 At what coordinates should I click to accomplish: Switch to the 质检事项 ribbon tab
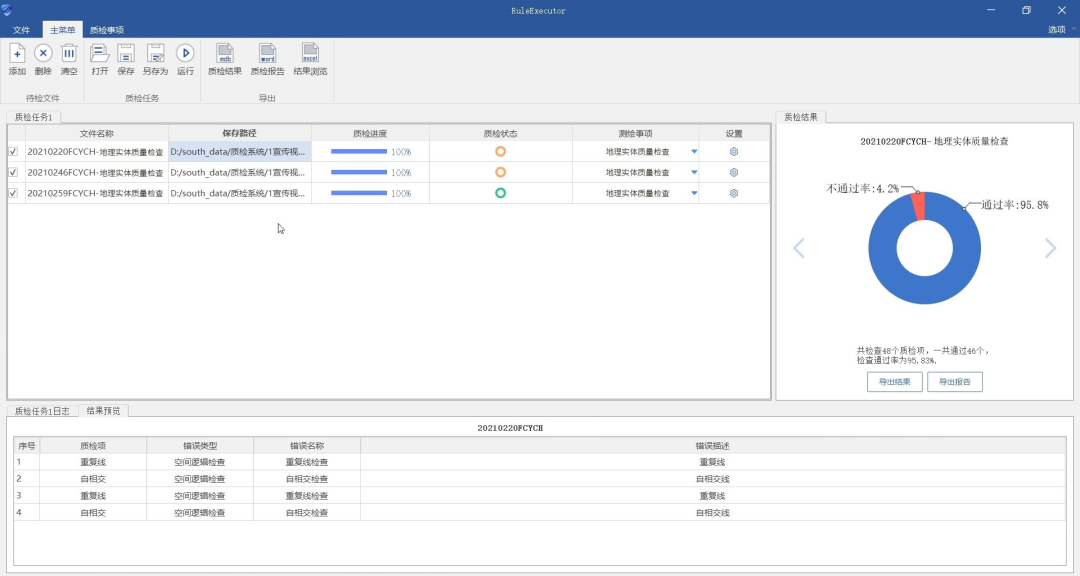(107, 30)
